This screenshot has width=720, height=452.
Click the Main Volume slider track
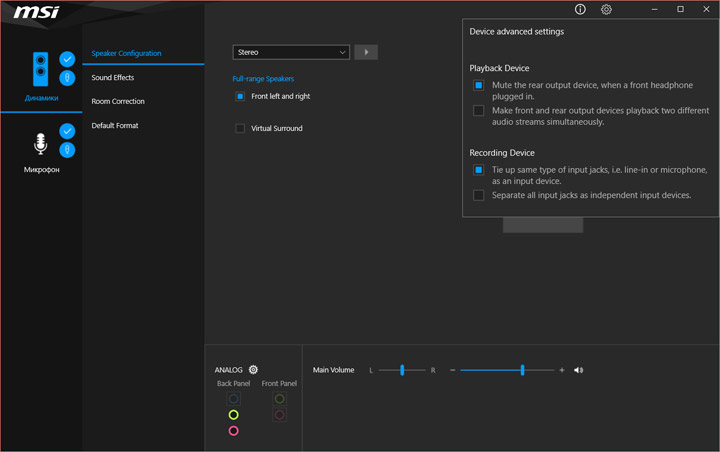click(507, 370)
